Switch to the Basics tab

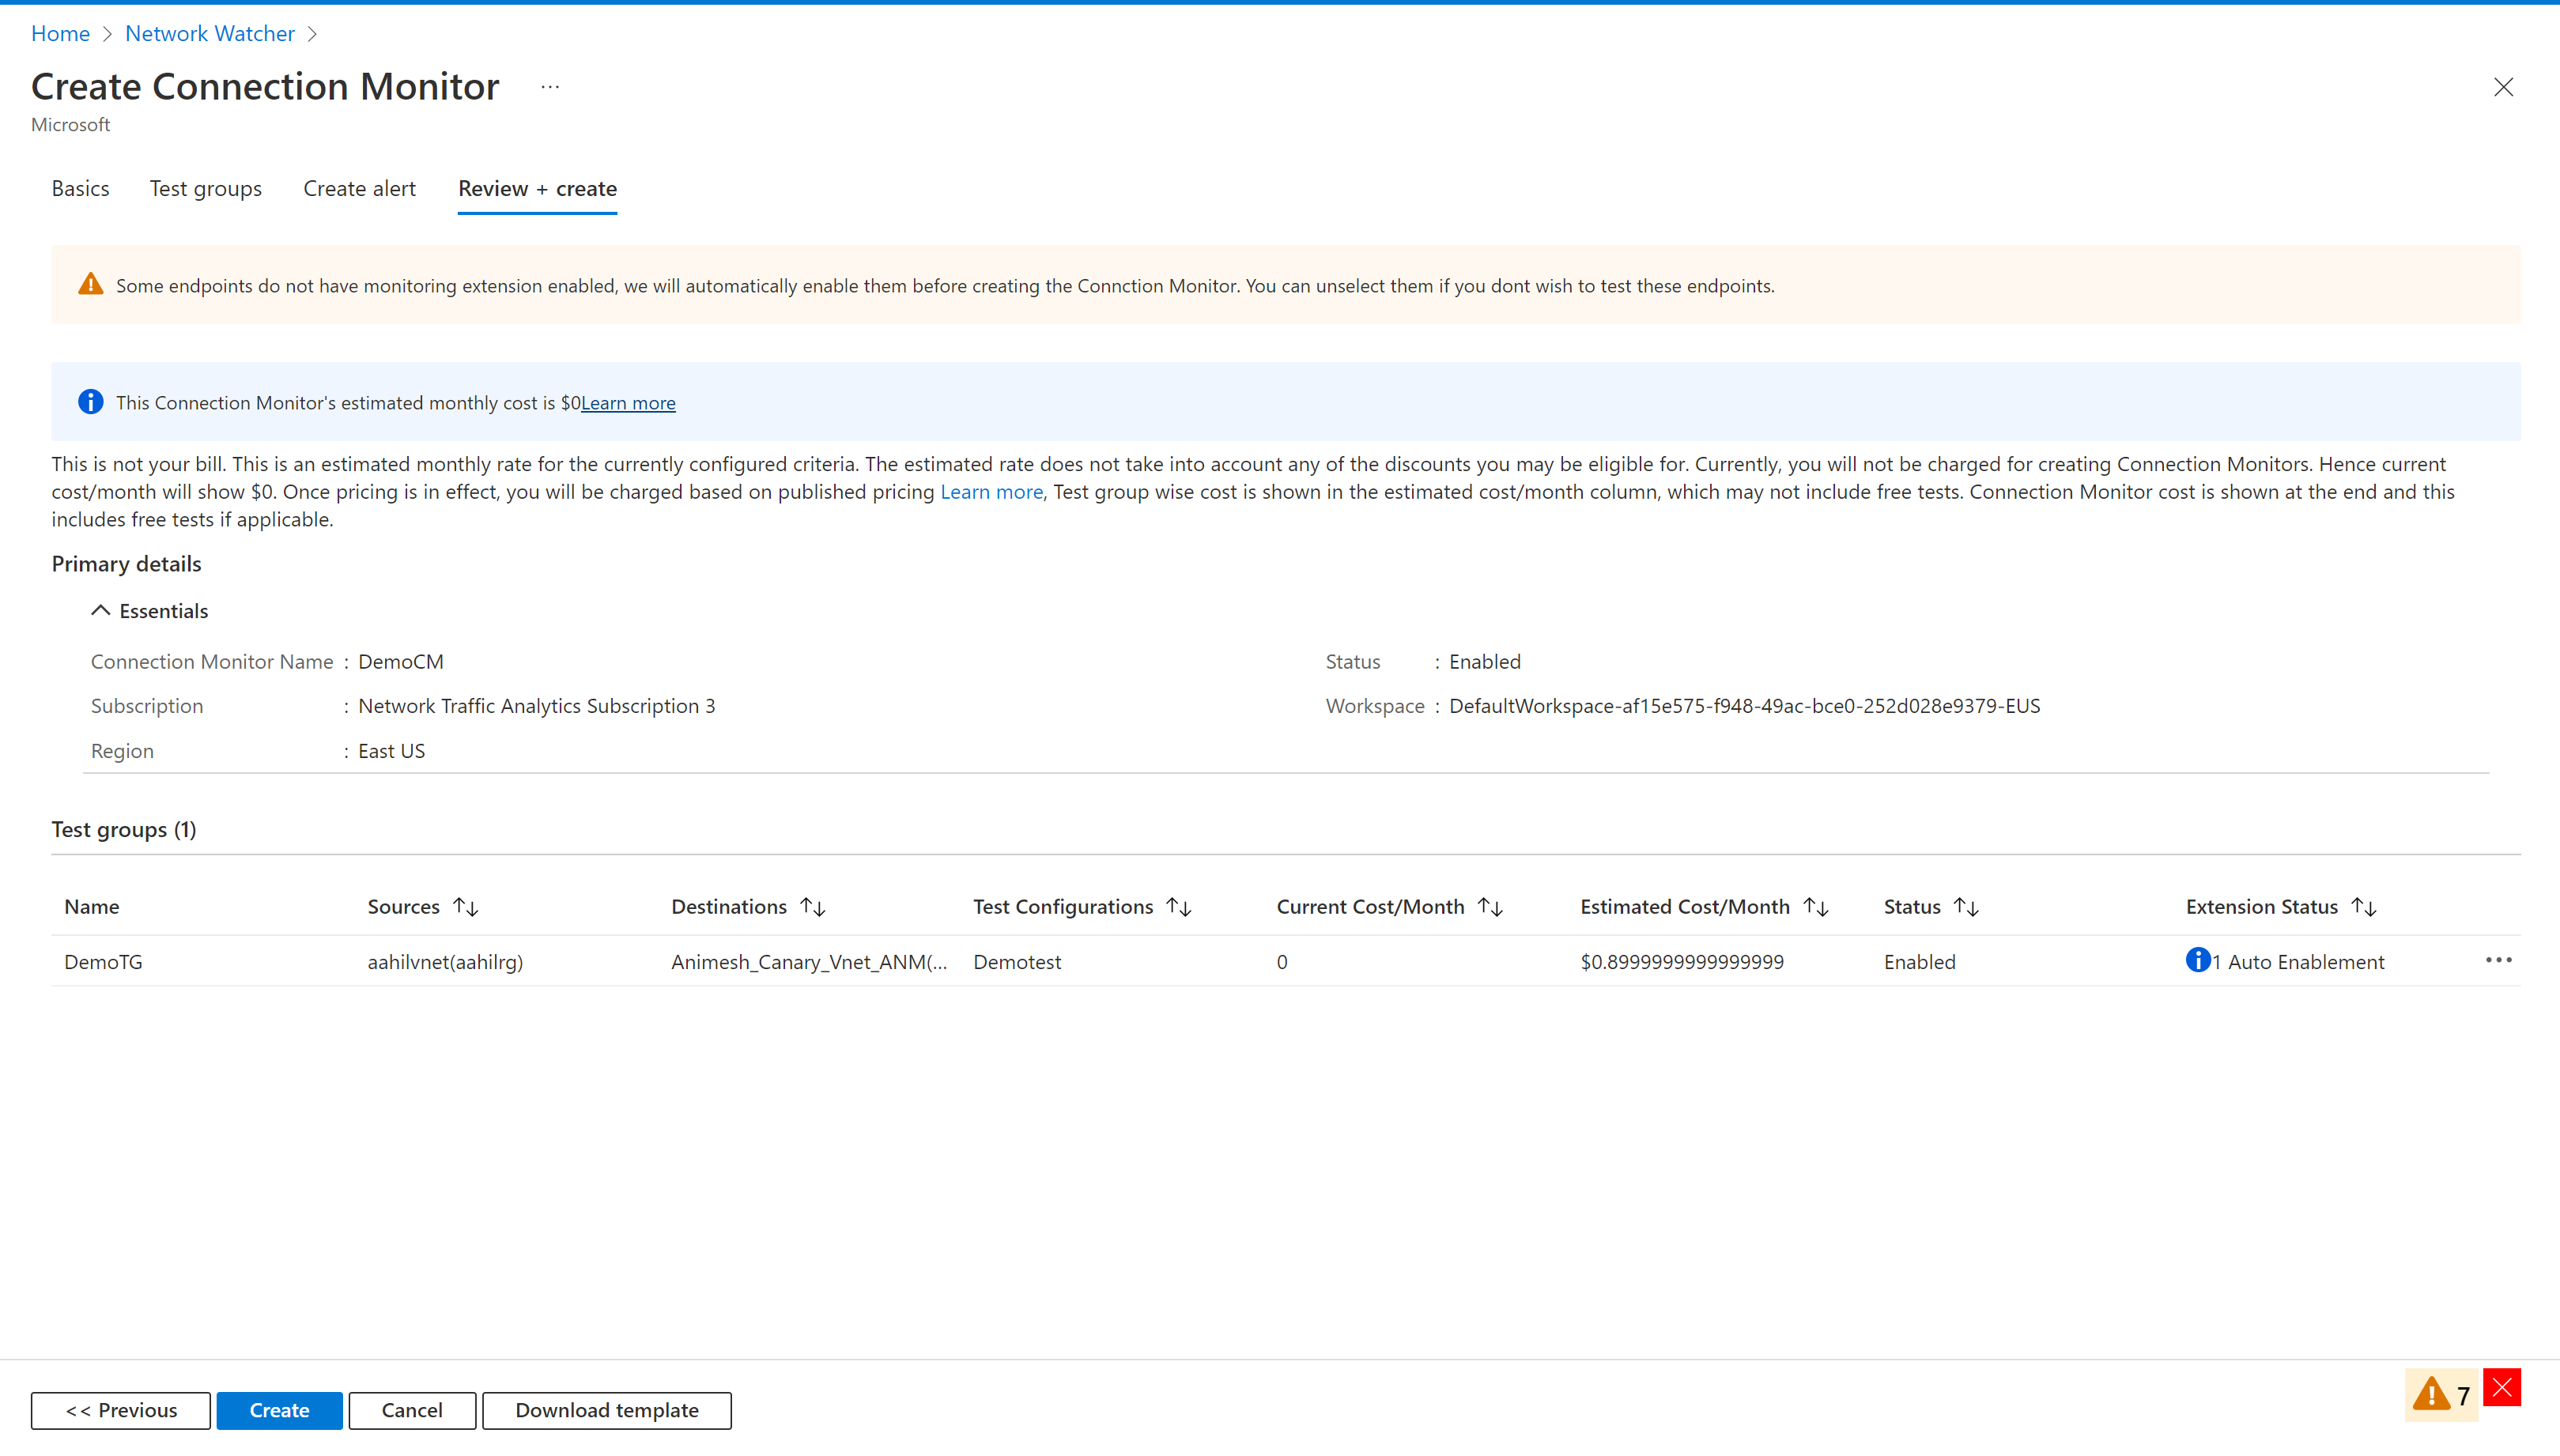pos(81,188)
